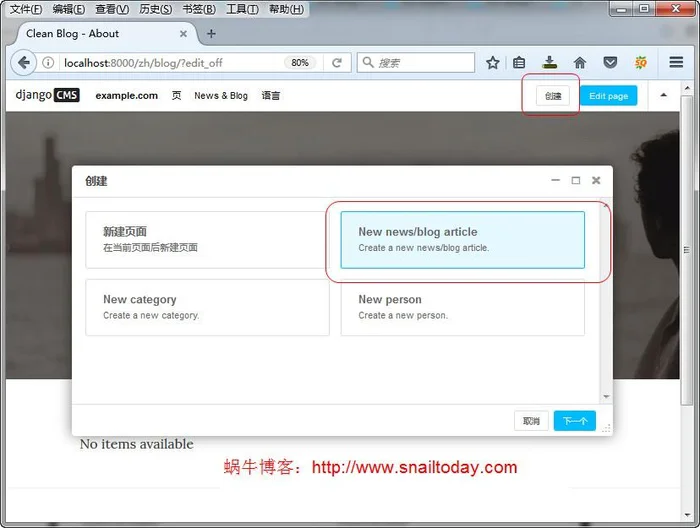700x528 pixels.
Task: Reload the page with refresh icon
Action: click(x=337, y=63)
